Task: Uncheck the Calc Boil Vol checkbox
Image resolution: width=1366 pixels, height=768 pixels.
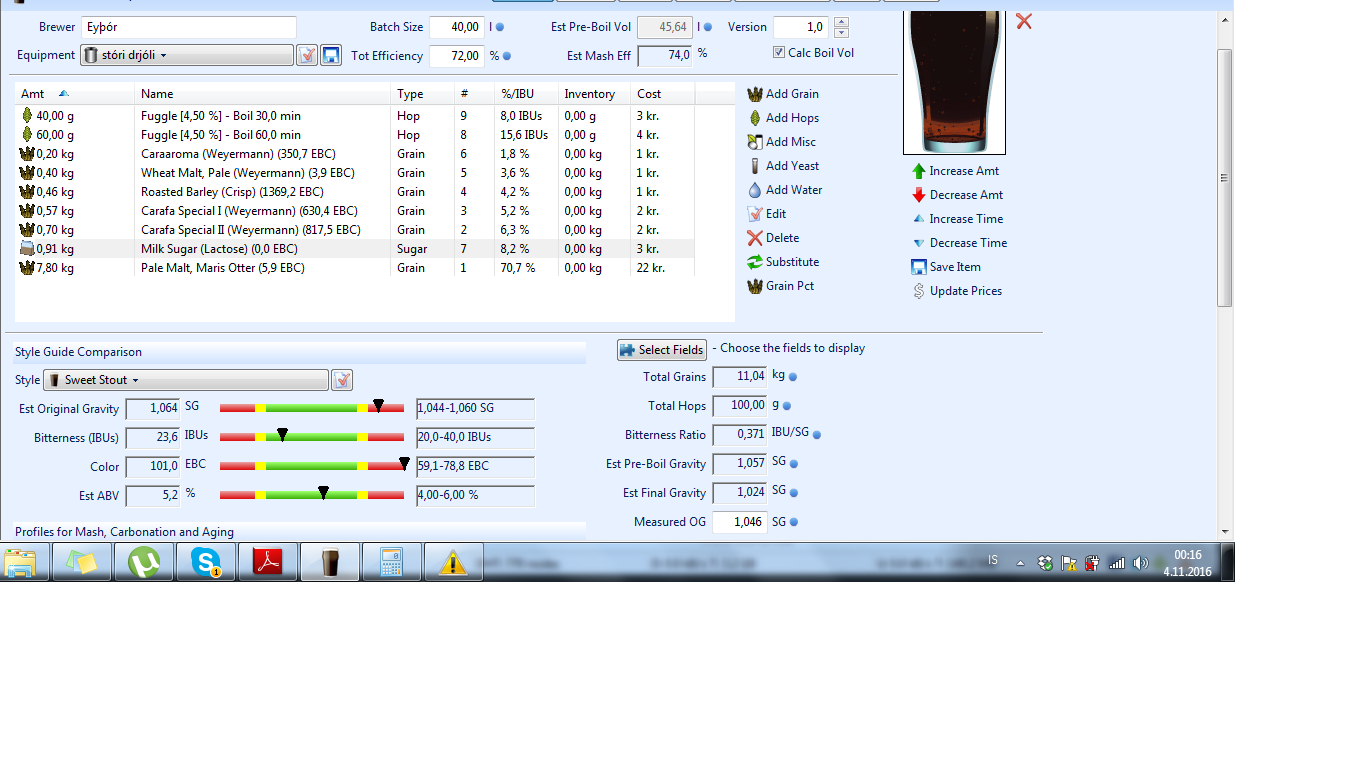Action: pos(779,53)
